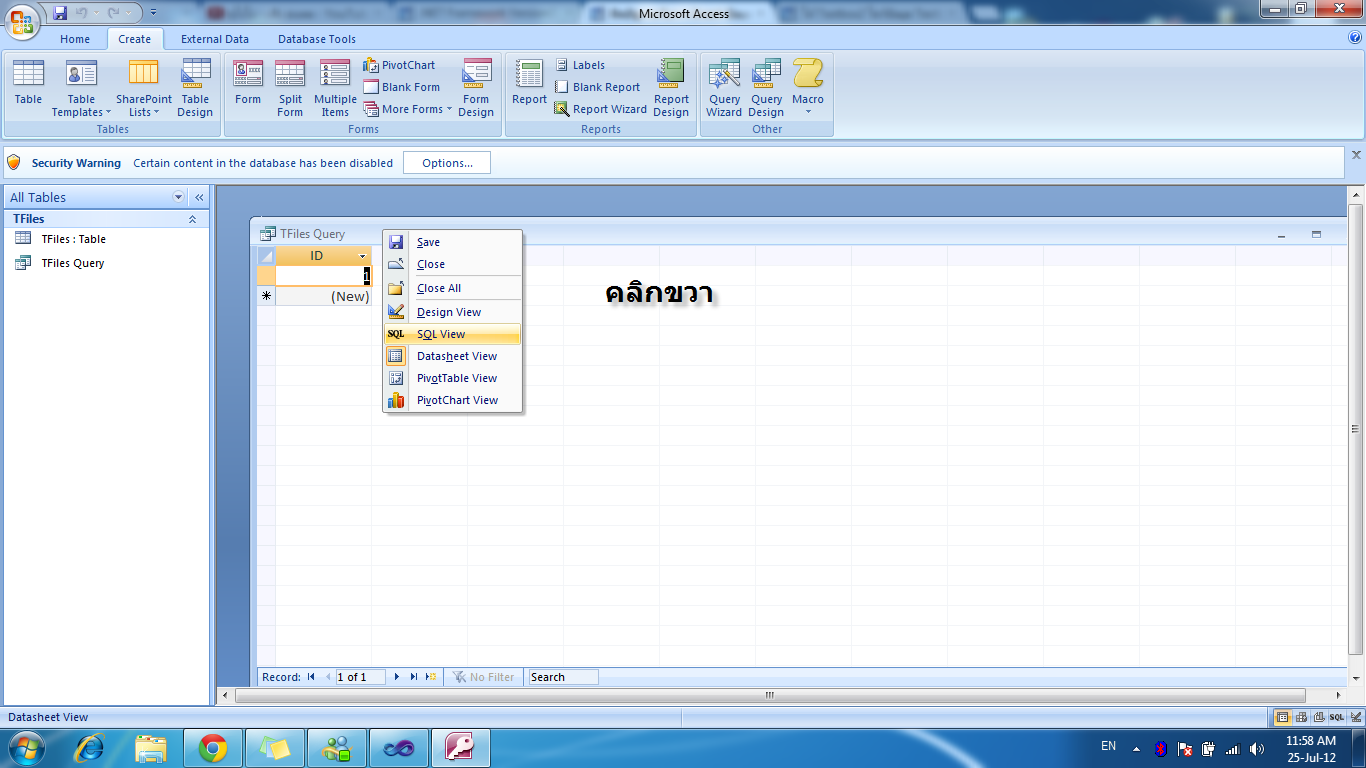This screenshot has width=1366, height=768.
Task: Click Save icon in Quick Access Toolbar
Action: click(60, 13)
